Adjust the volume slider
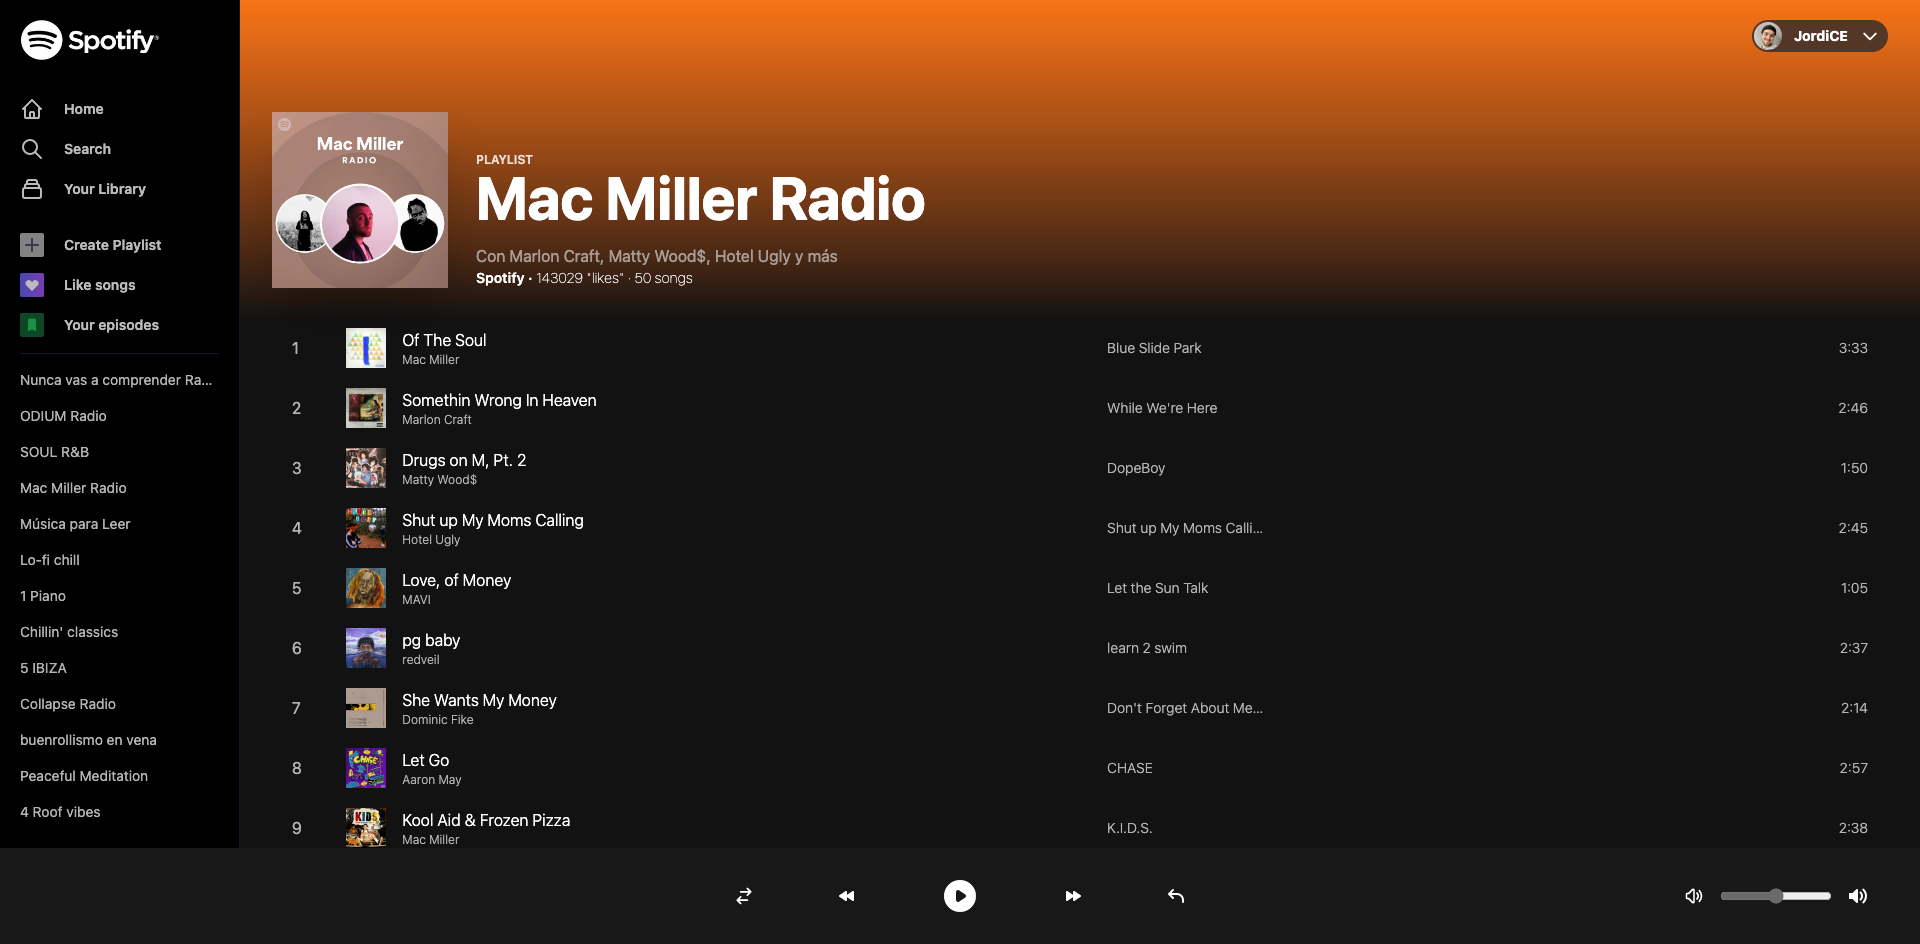Viewport: 1920px width, 944px height. (x=1775, y=896)
